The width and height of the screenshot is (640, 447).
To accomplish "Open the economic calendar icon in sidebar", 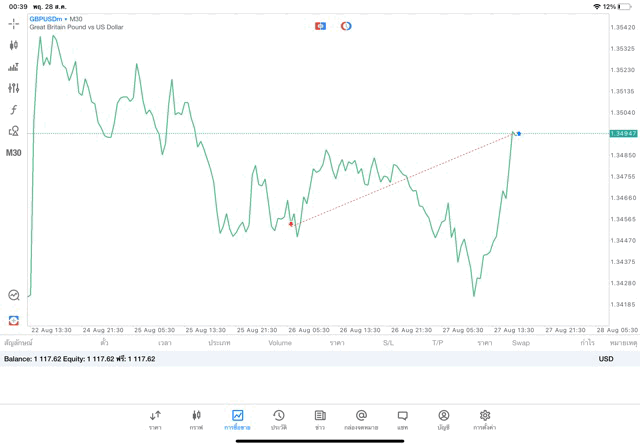I will (14, 295).
